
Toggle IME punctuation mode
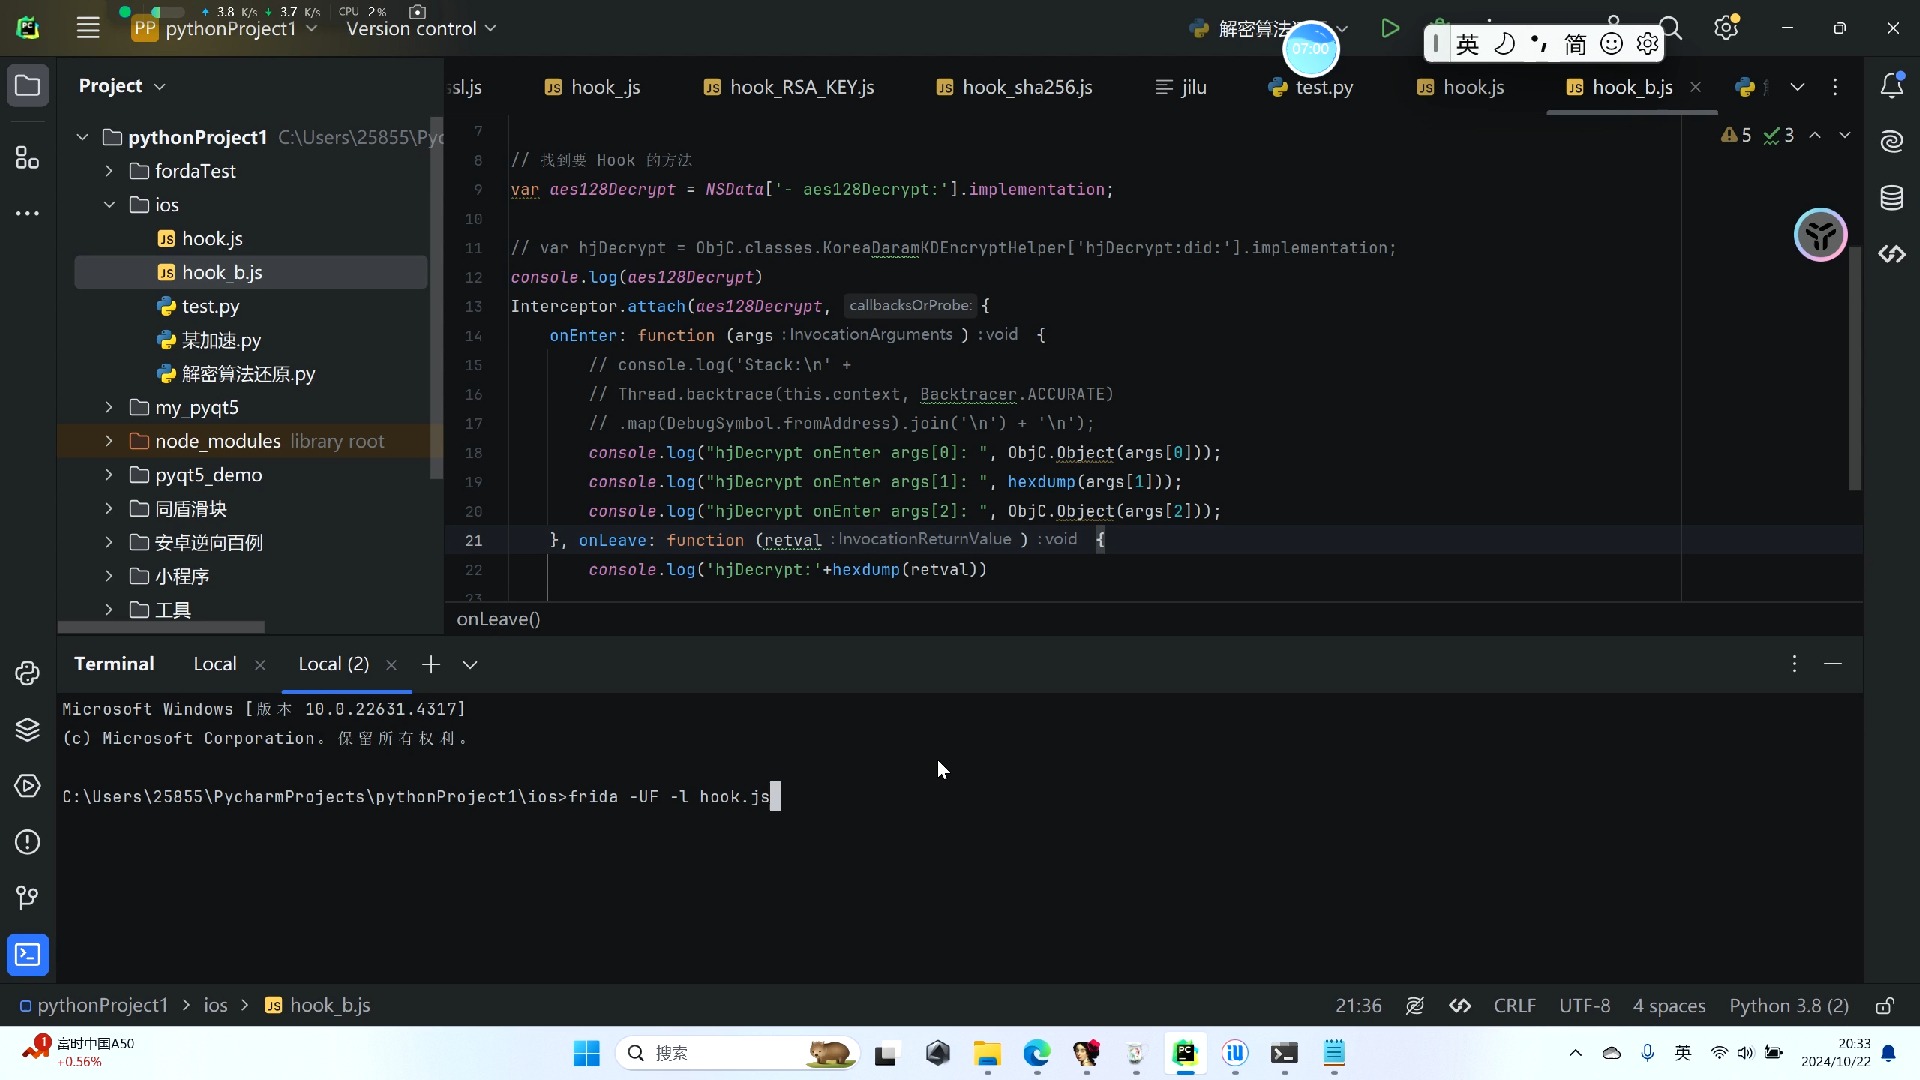(x=1539, y=44)
